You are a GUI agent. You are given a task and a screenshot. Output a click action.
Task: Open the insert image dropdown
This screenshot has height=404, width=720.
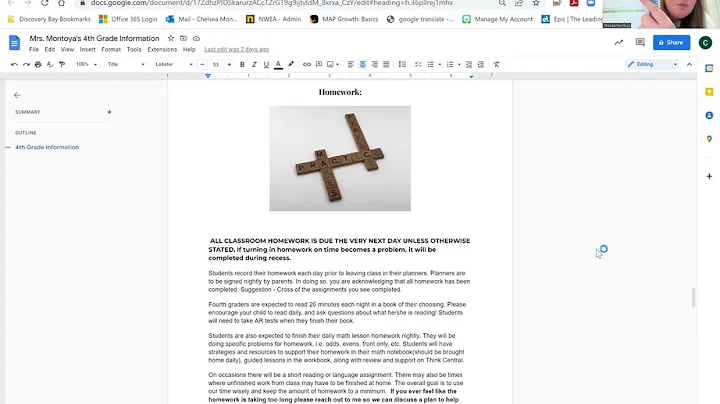click(x=333, y=64)
